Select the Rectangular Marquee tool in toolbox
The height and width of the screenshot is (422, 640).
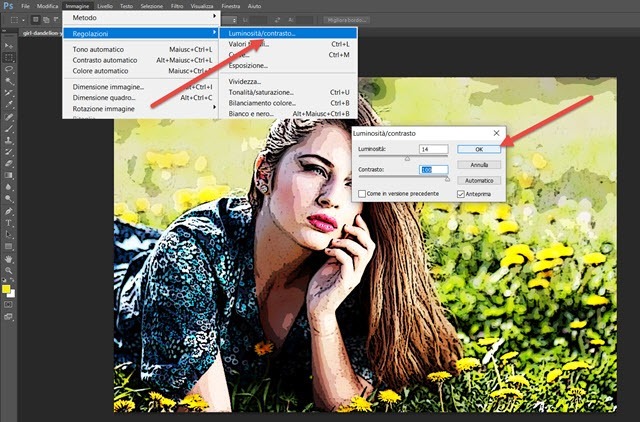(9, 58)
